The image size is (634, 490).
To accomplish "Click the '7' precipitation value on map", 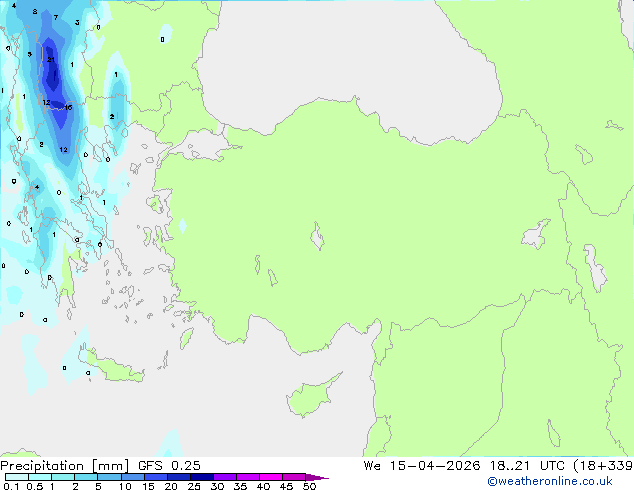I will 56,17.
